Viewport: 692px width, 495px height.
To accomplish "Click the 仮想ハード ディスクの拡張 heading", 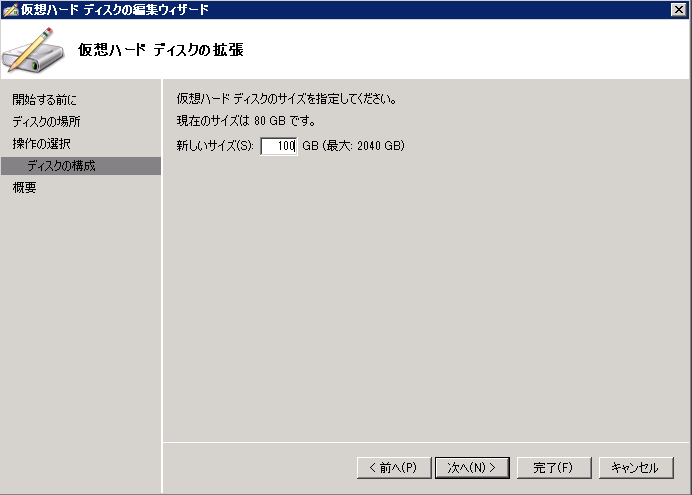I will click(161, 50).
